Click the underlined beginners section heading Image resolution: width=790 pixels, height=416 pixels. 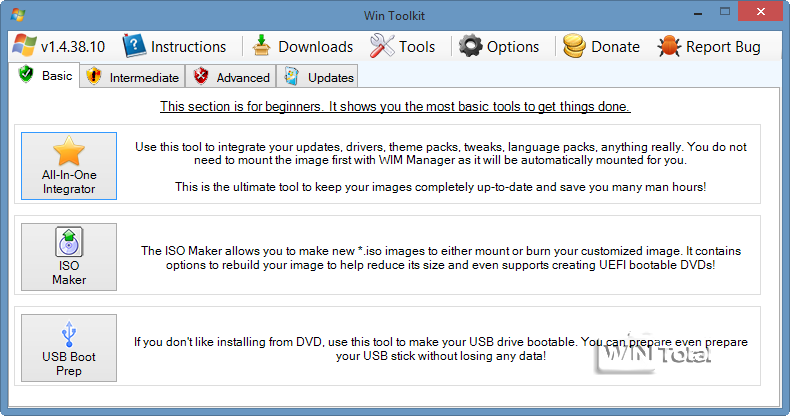395,107
